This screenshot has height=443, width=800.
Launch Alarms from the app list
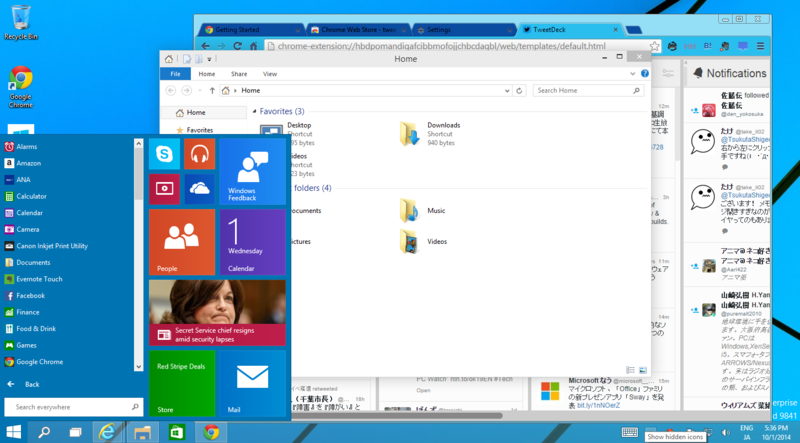coord(27,146)
